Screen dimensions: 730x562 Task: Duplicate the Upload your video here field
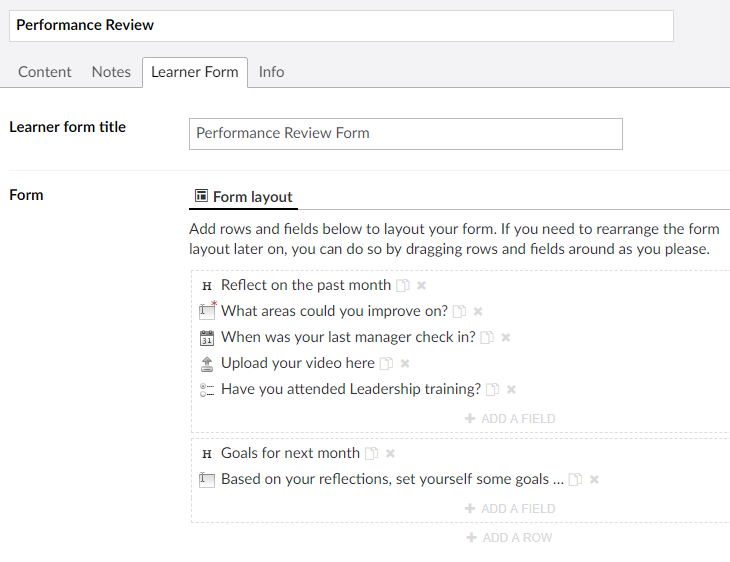[x=386, y=363]
